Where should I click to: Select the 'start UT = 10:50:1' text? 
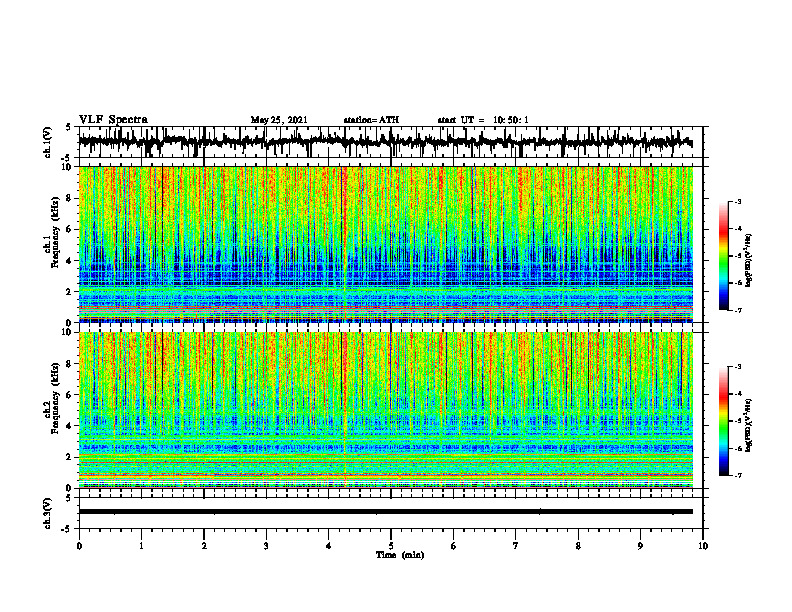[x=483, y=120]
